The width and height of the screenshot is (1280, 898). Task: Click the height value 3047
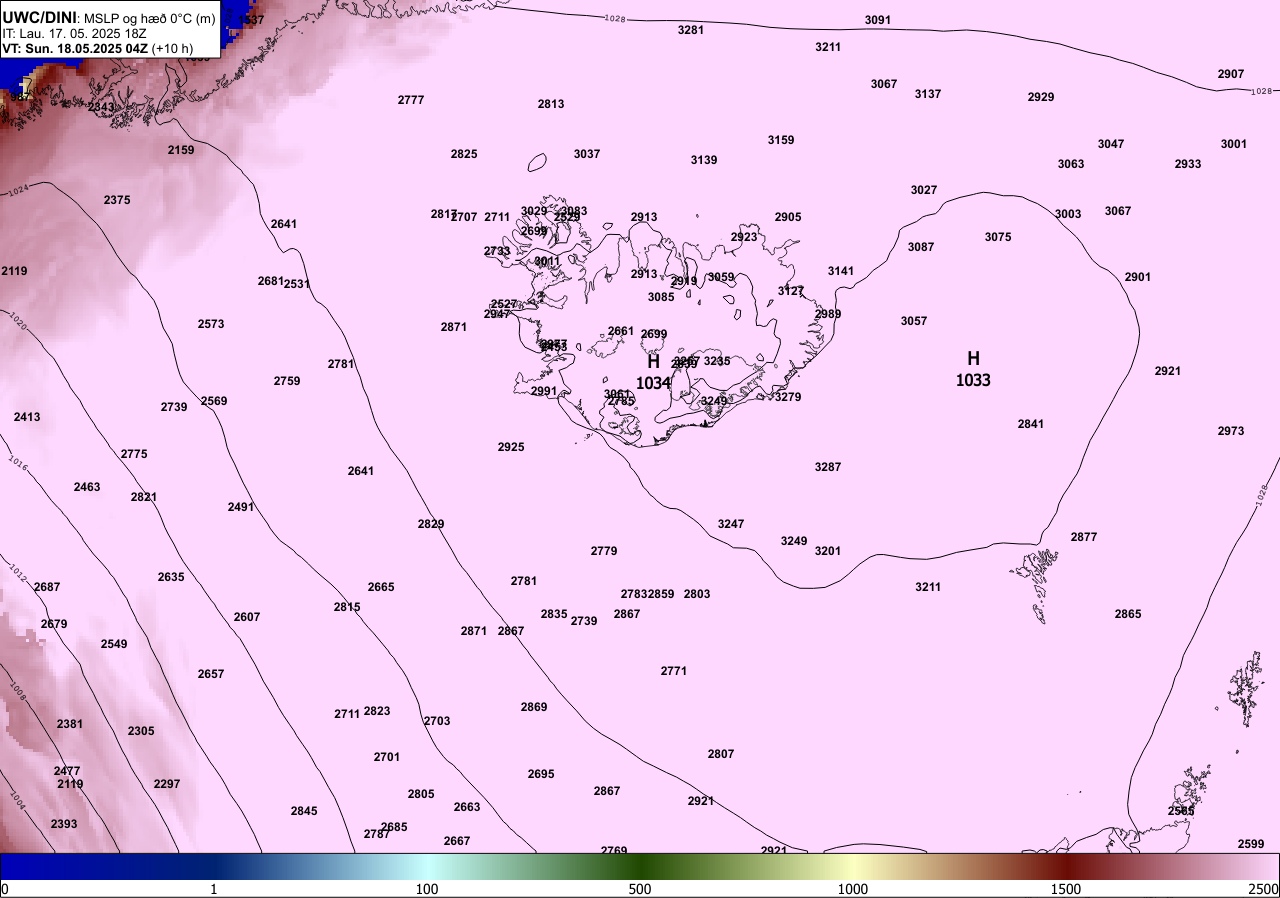1111,144
